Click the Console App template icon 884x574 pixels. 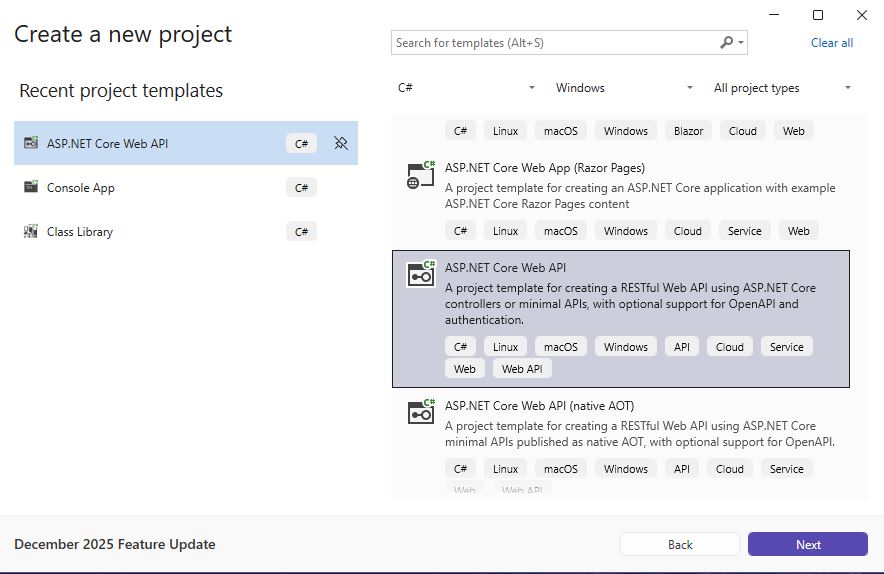[31, 187]
